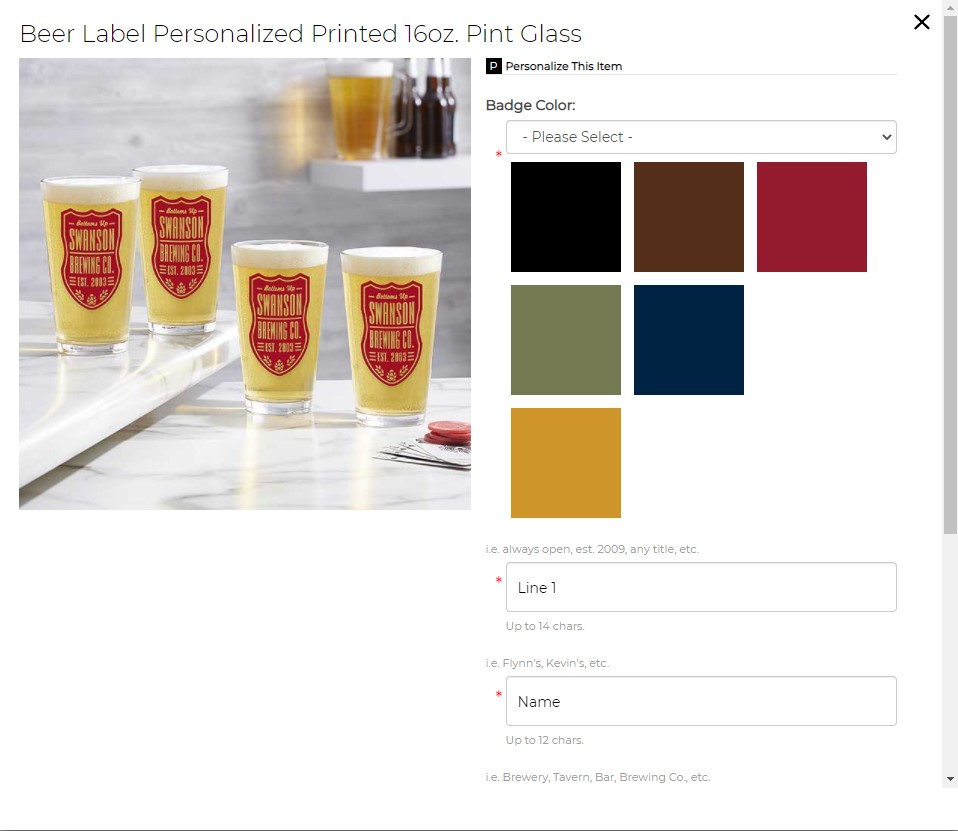Click the Badge Color label
Screen dimensions: 958x831
click(530, 105)
